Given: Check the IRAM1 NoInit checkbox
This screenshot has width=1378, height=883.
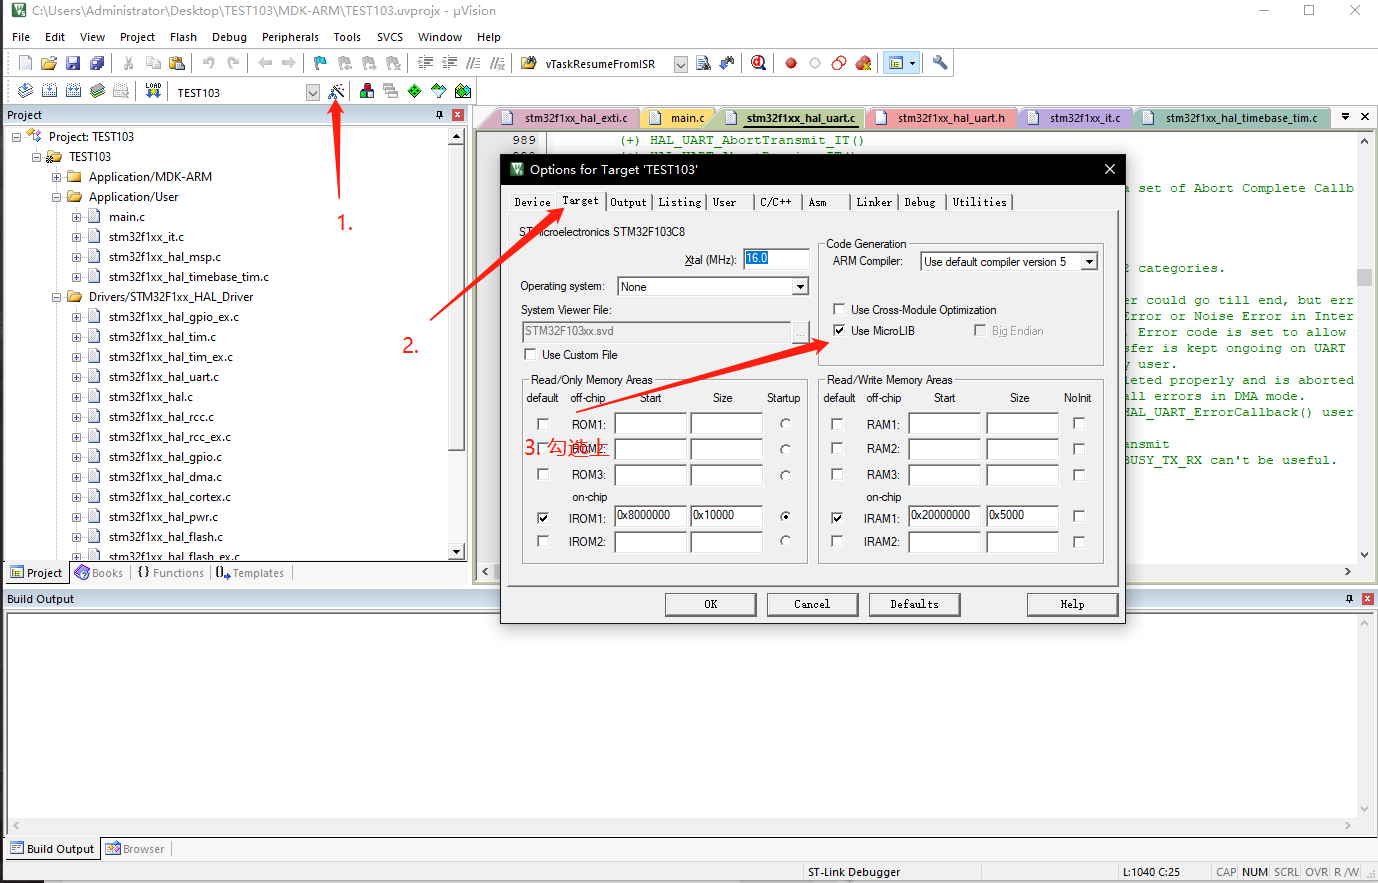Looking at the screenshot, I should click(x=1079, y=516).
